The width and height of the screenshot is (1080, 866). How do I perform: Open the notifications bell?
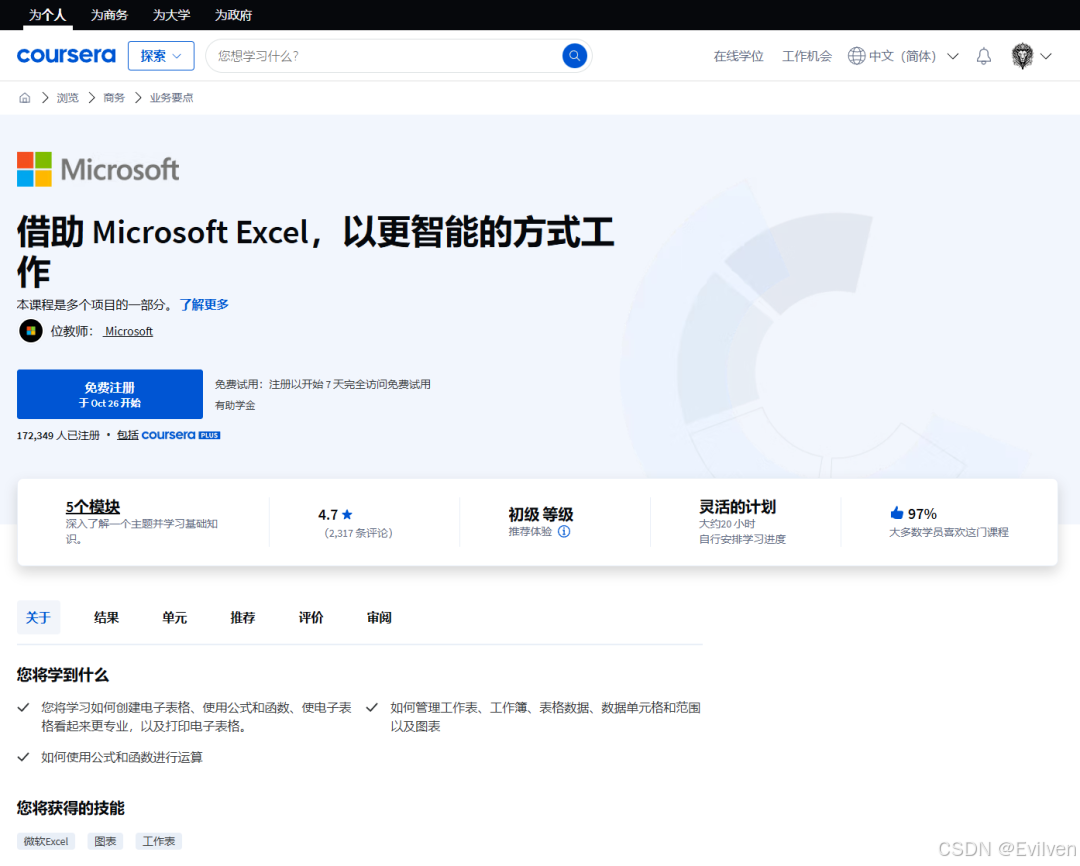coord(984,56)
